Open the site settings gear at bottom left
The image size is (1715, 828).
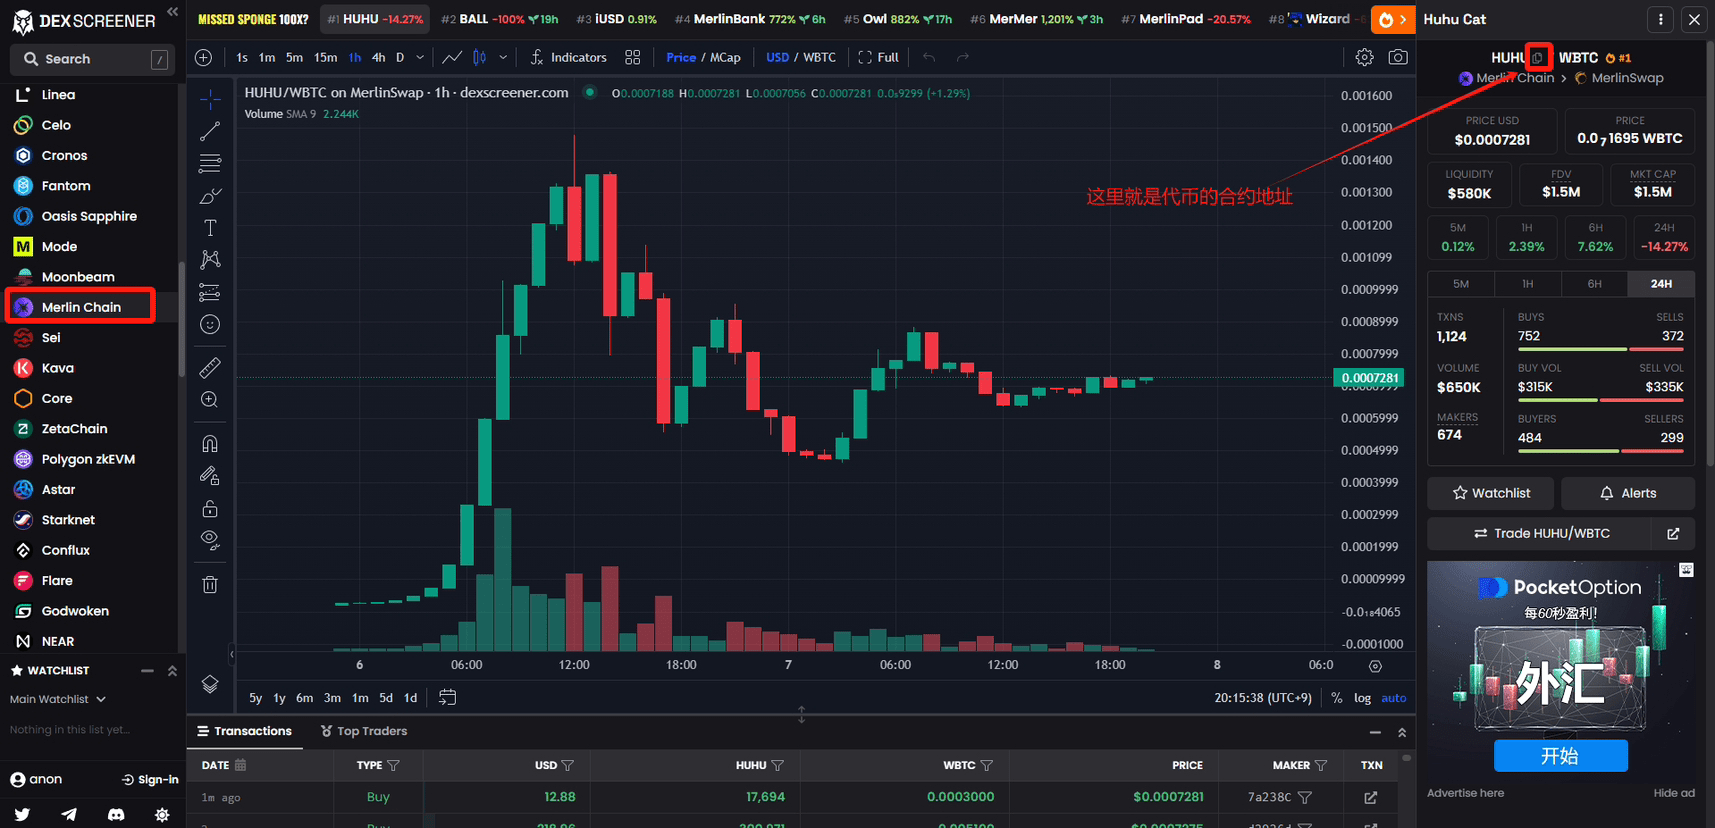point(162,814)
